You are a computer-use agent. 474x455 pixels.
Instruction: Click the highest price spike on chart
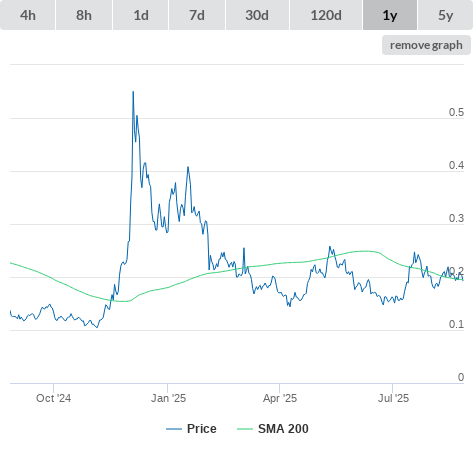[133, 92]
